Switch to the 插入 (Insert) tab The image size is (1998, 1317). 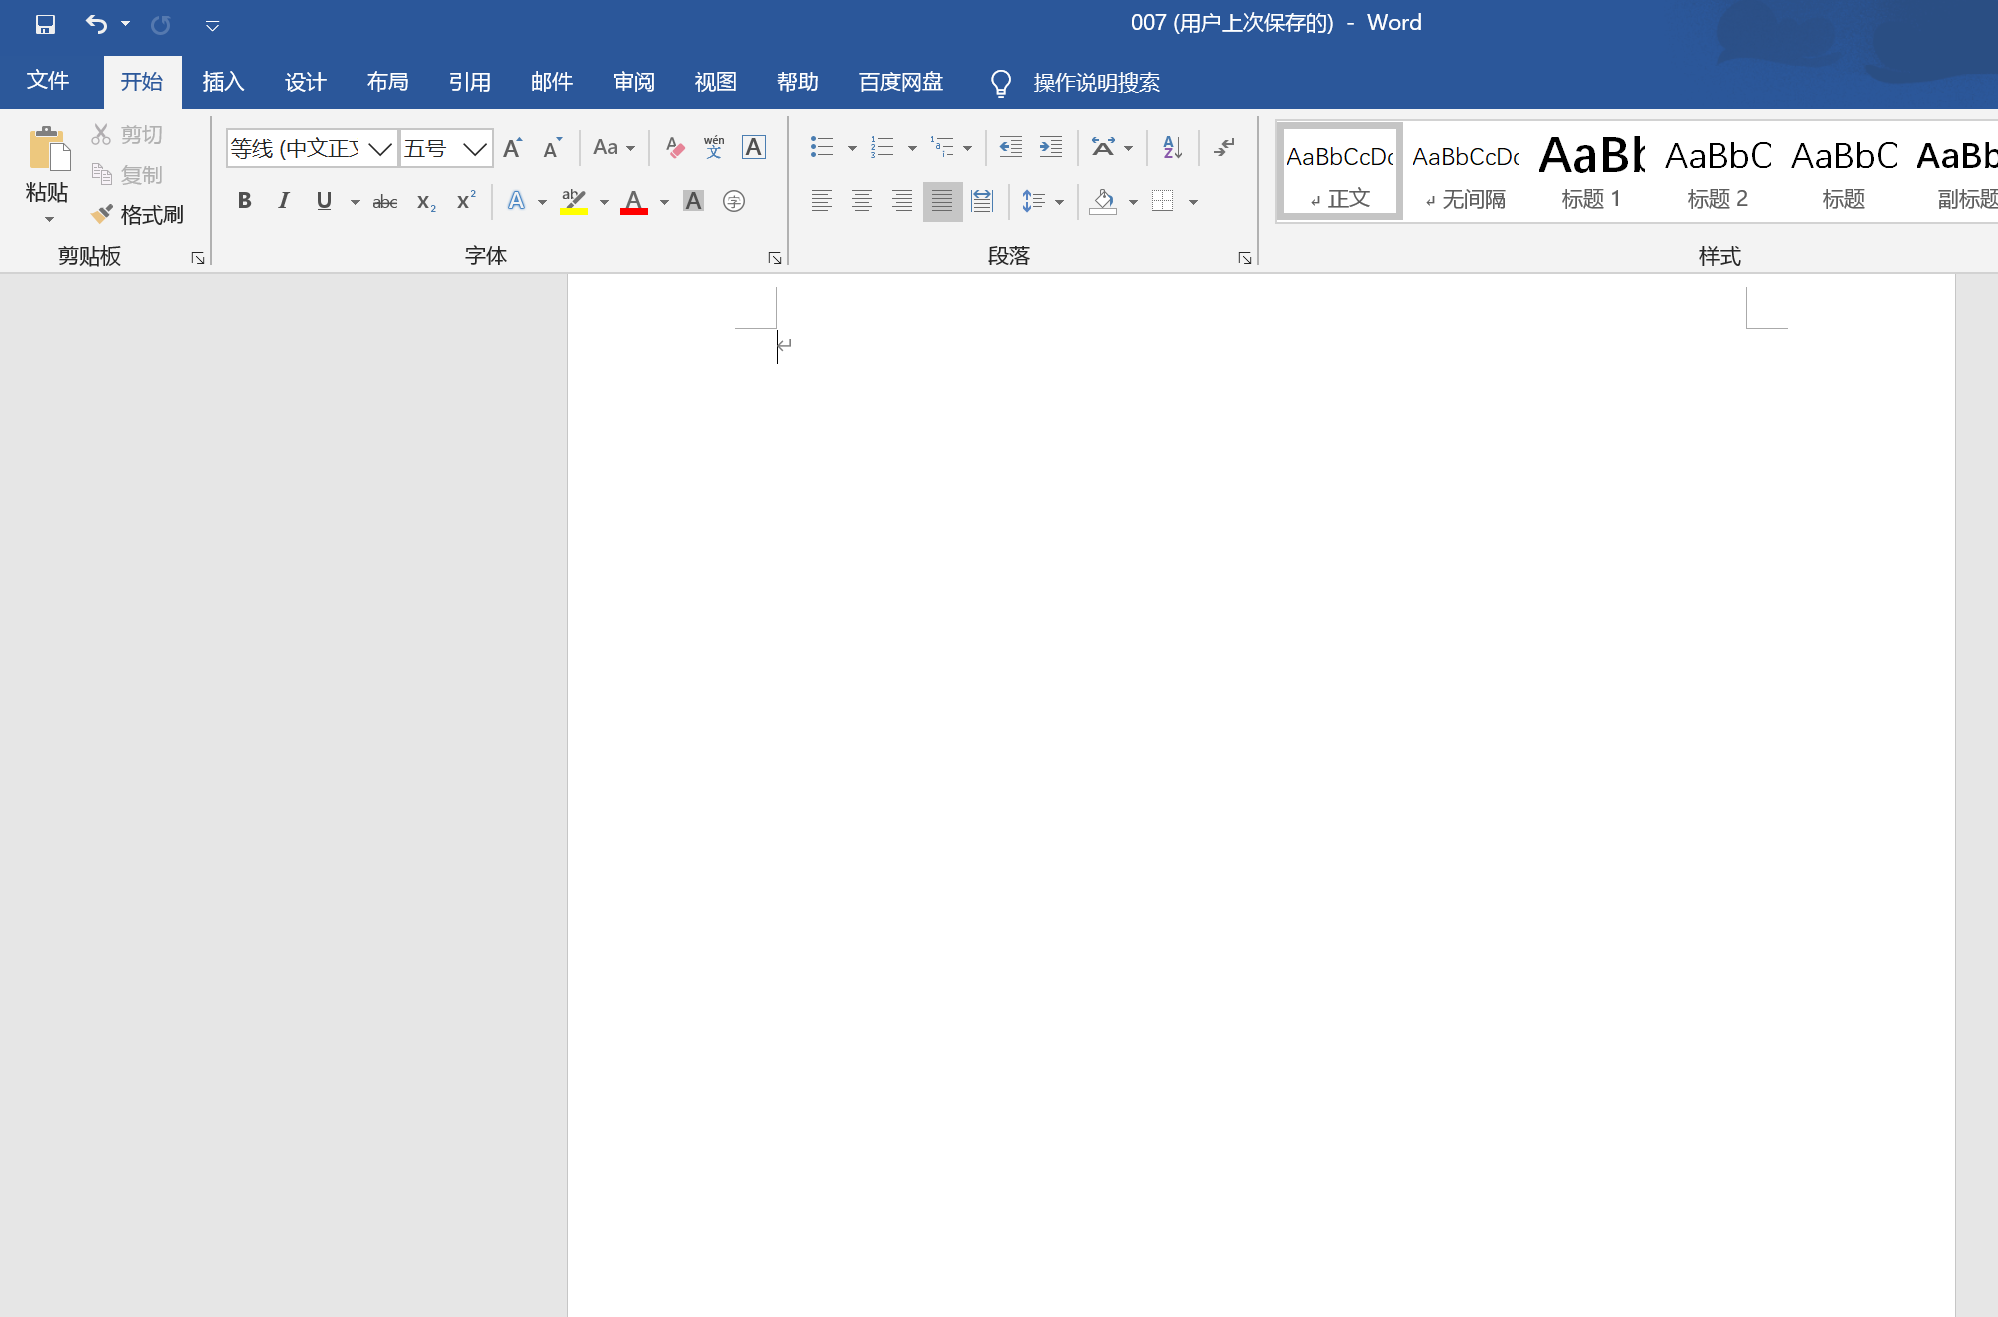coord(223,82)
